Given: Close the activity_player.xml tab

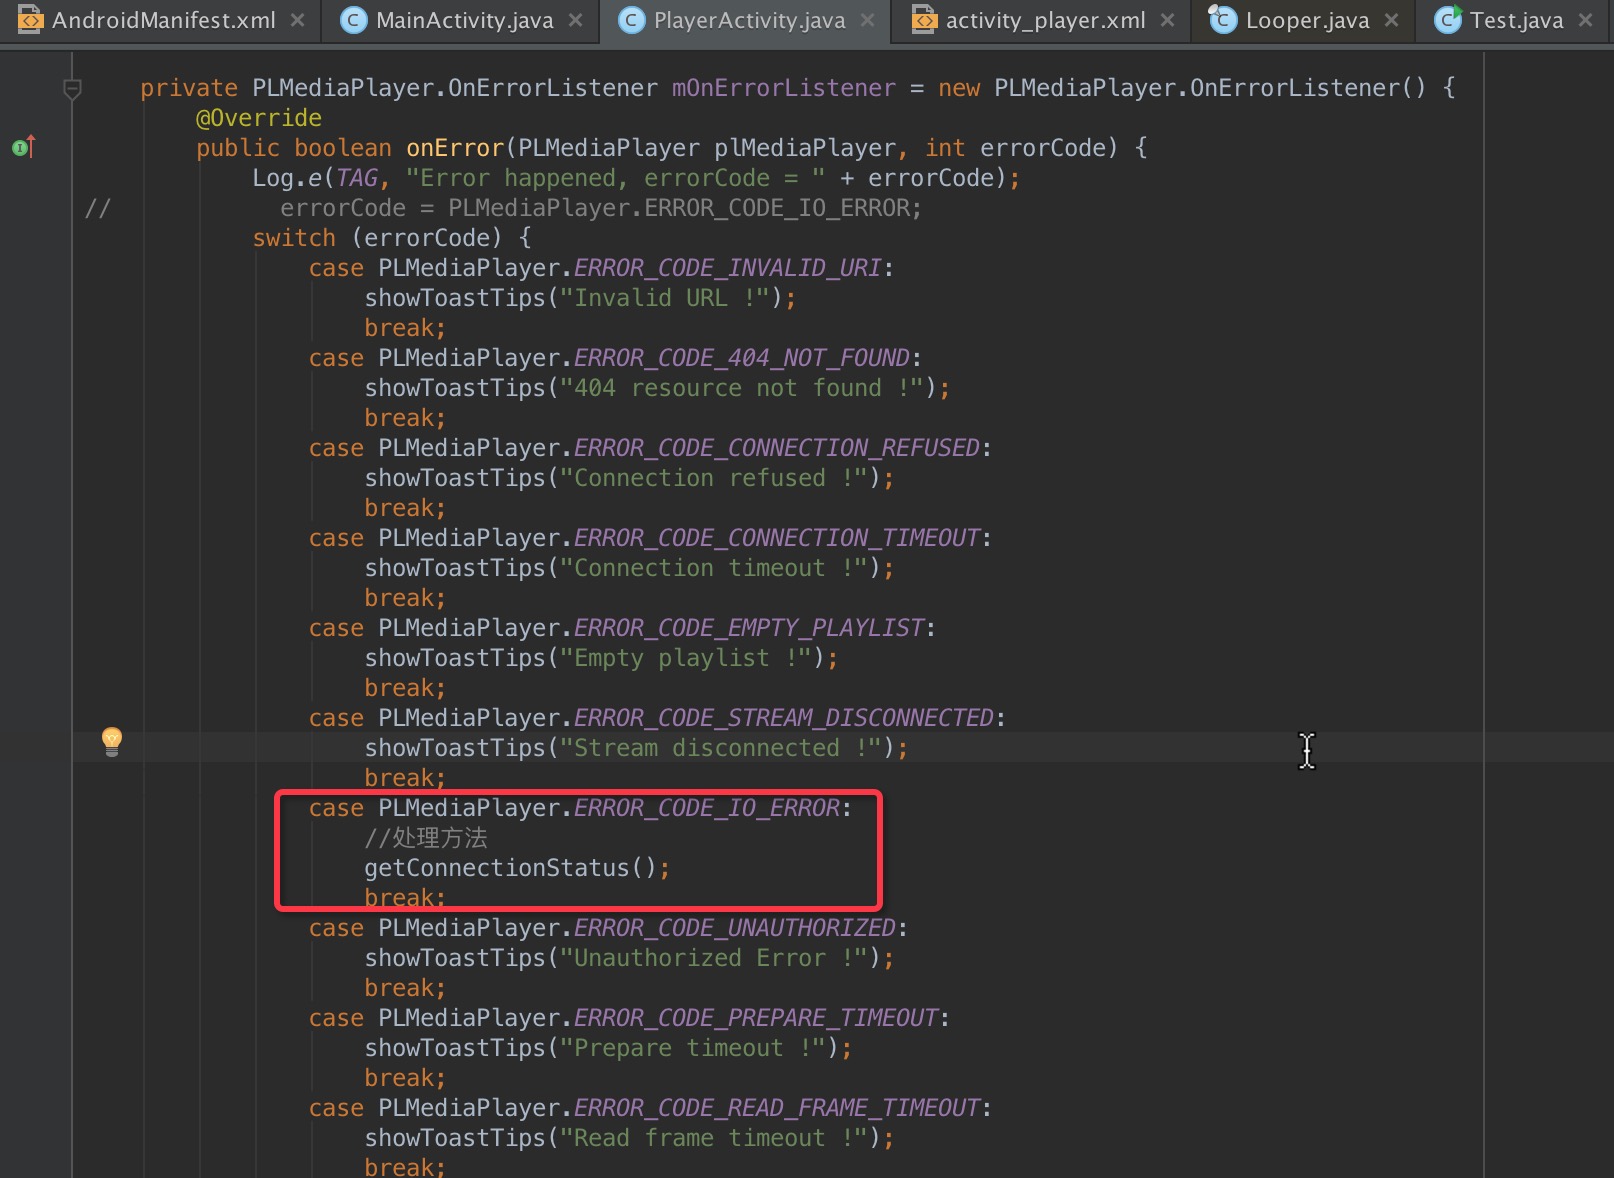Looking at the screenshot, I should 1167,20.
